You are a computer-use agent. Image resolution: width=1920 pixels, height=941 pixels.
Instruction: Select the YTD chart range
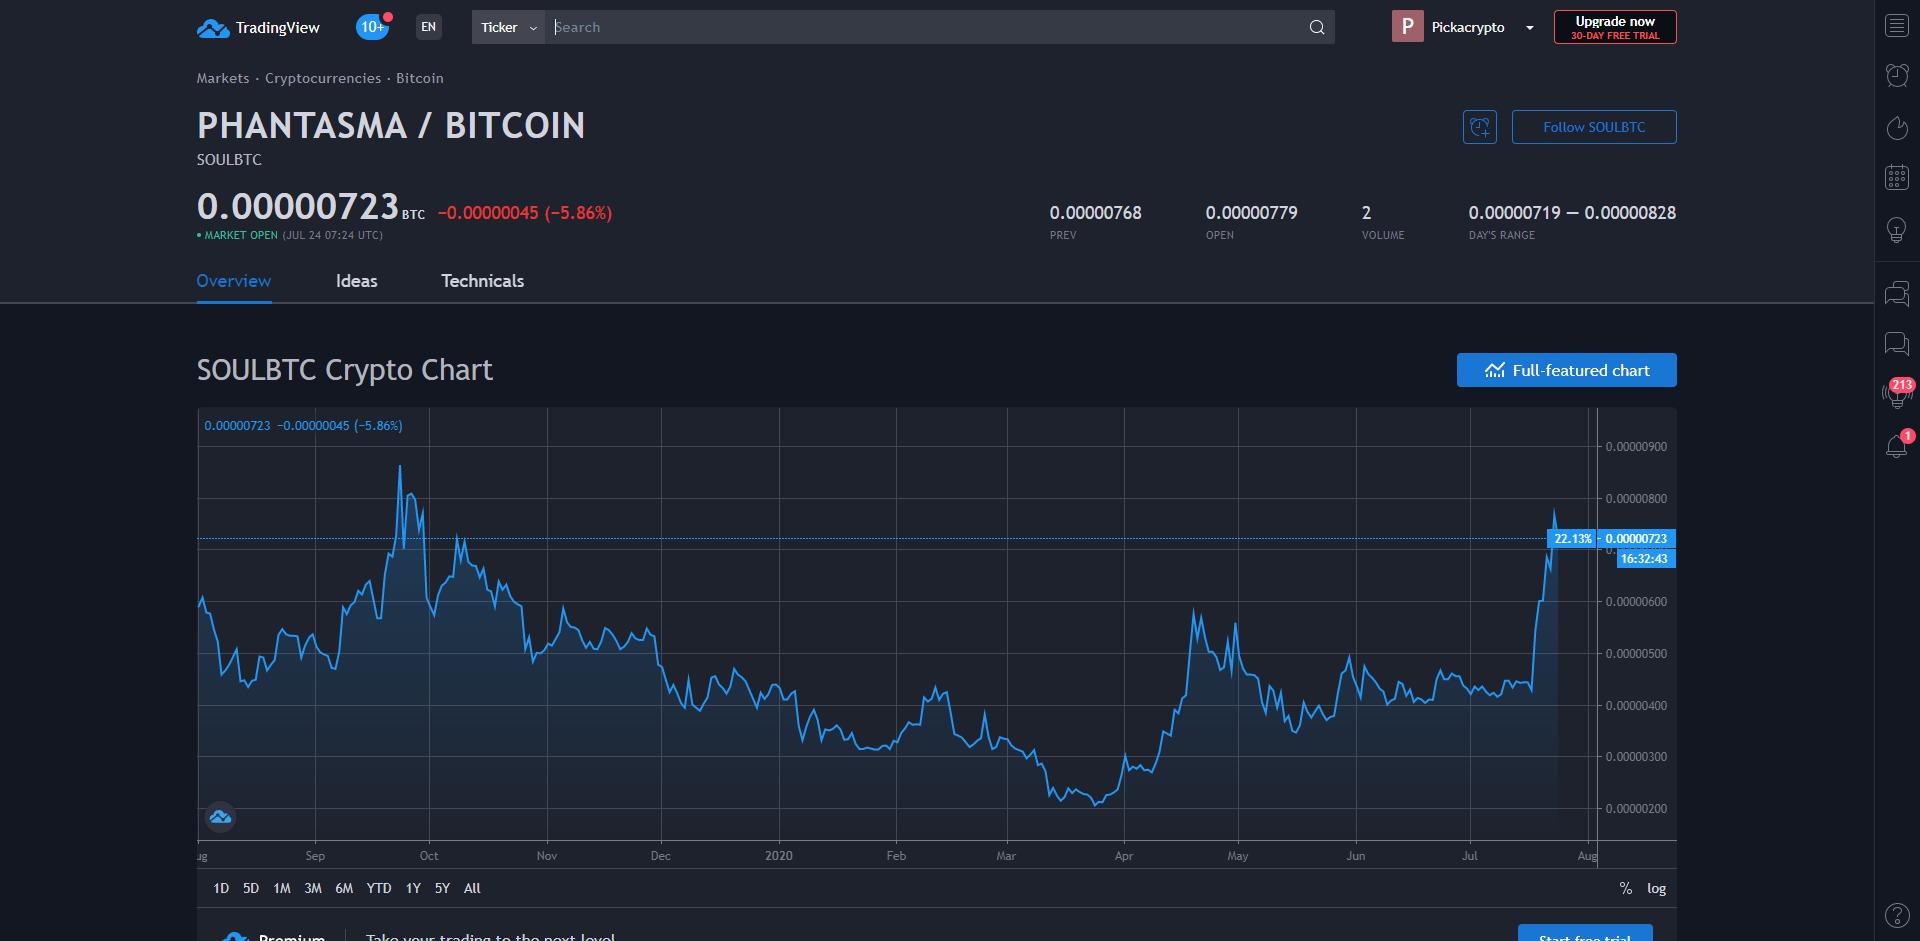[379, 888]
